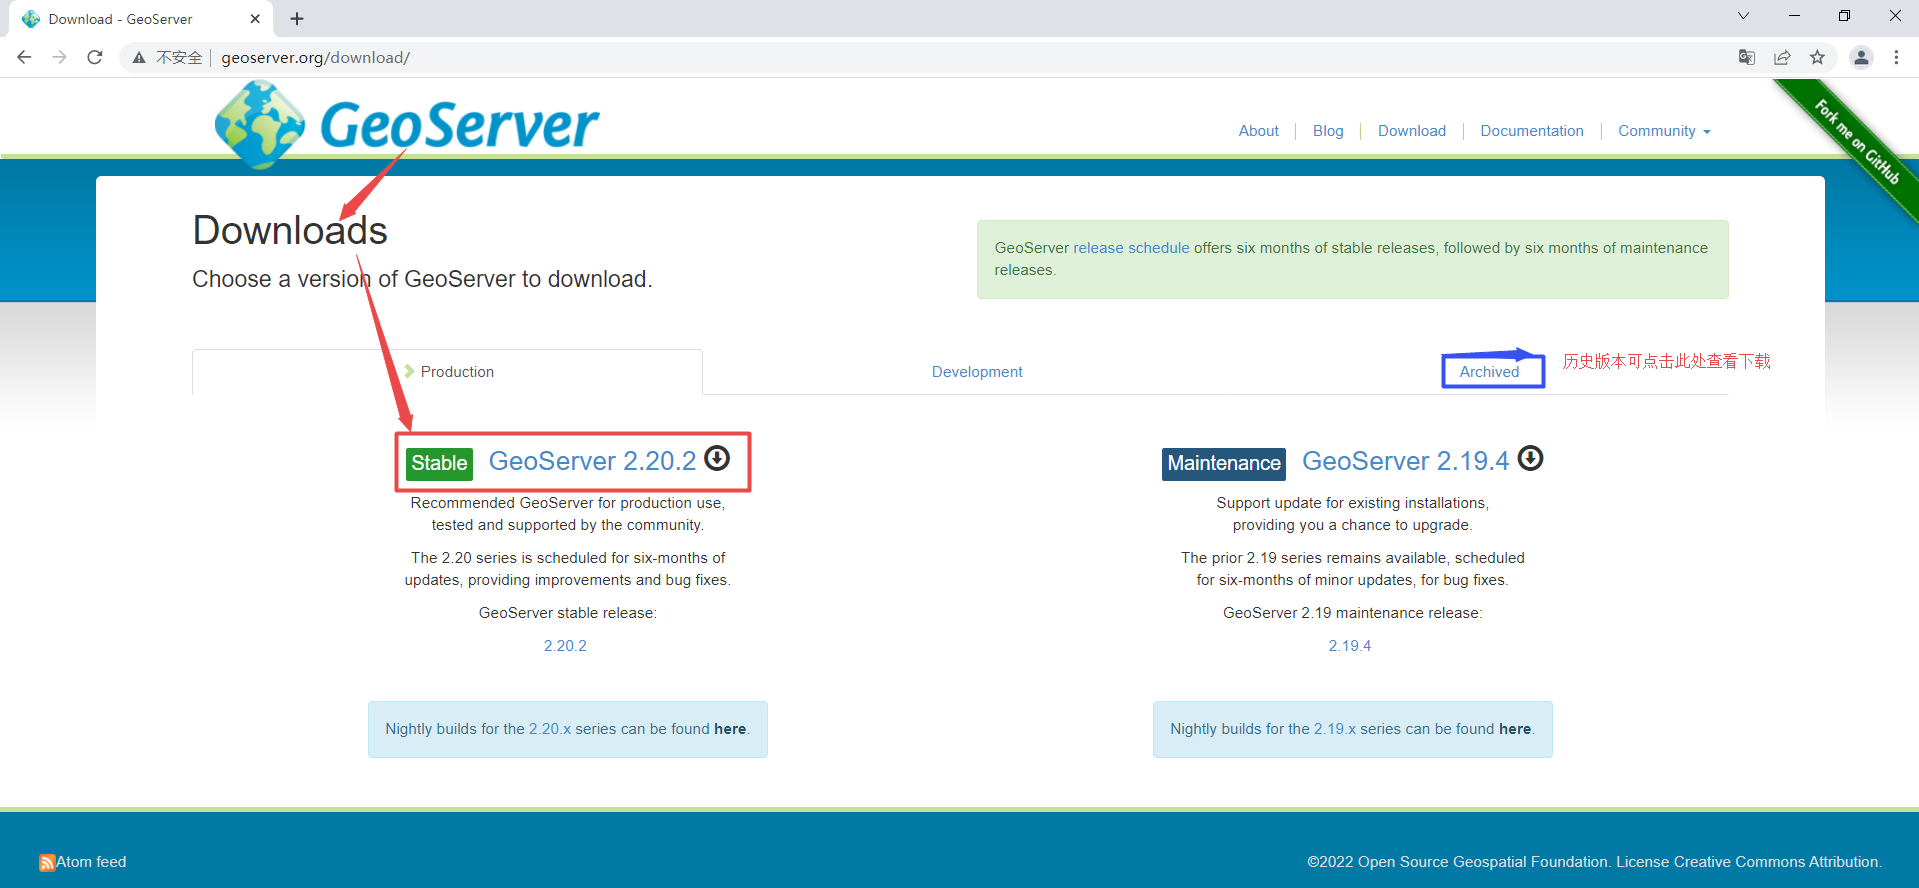Click "GeoServer stable release:" text

tap(568, 613)
